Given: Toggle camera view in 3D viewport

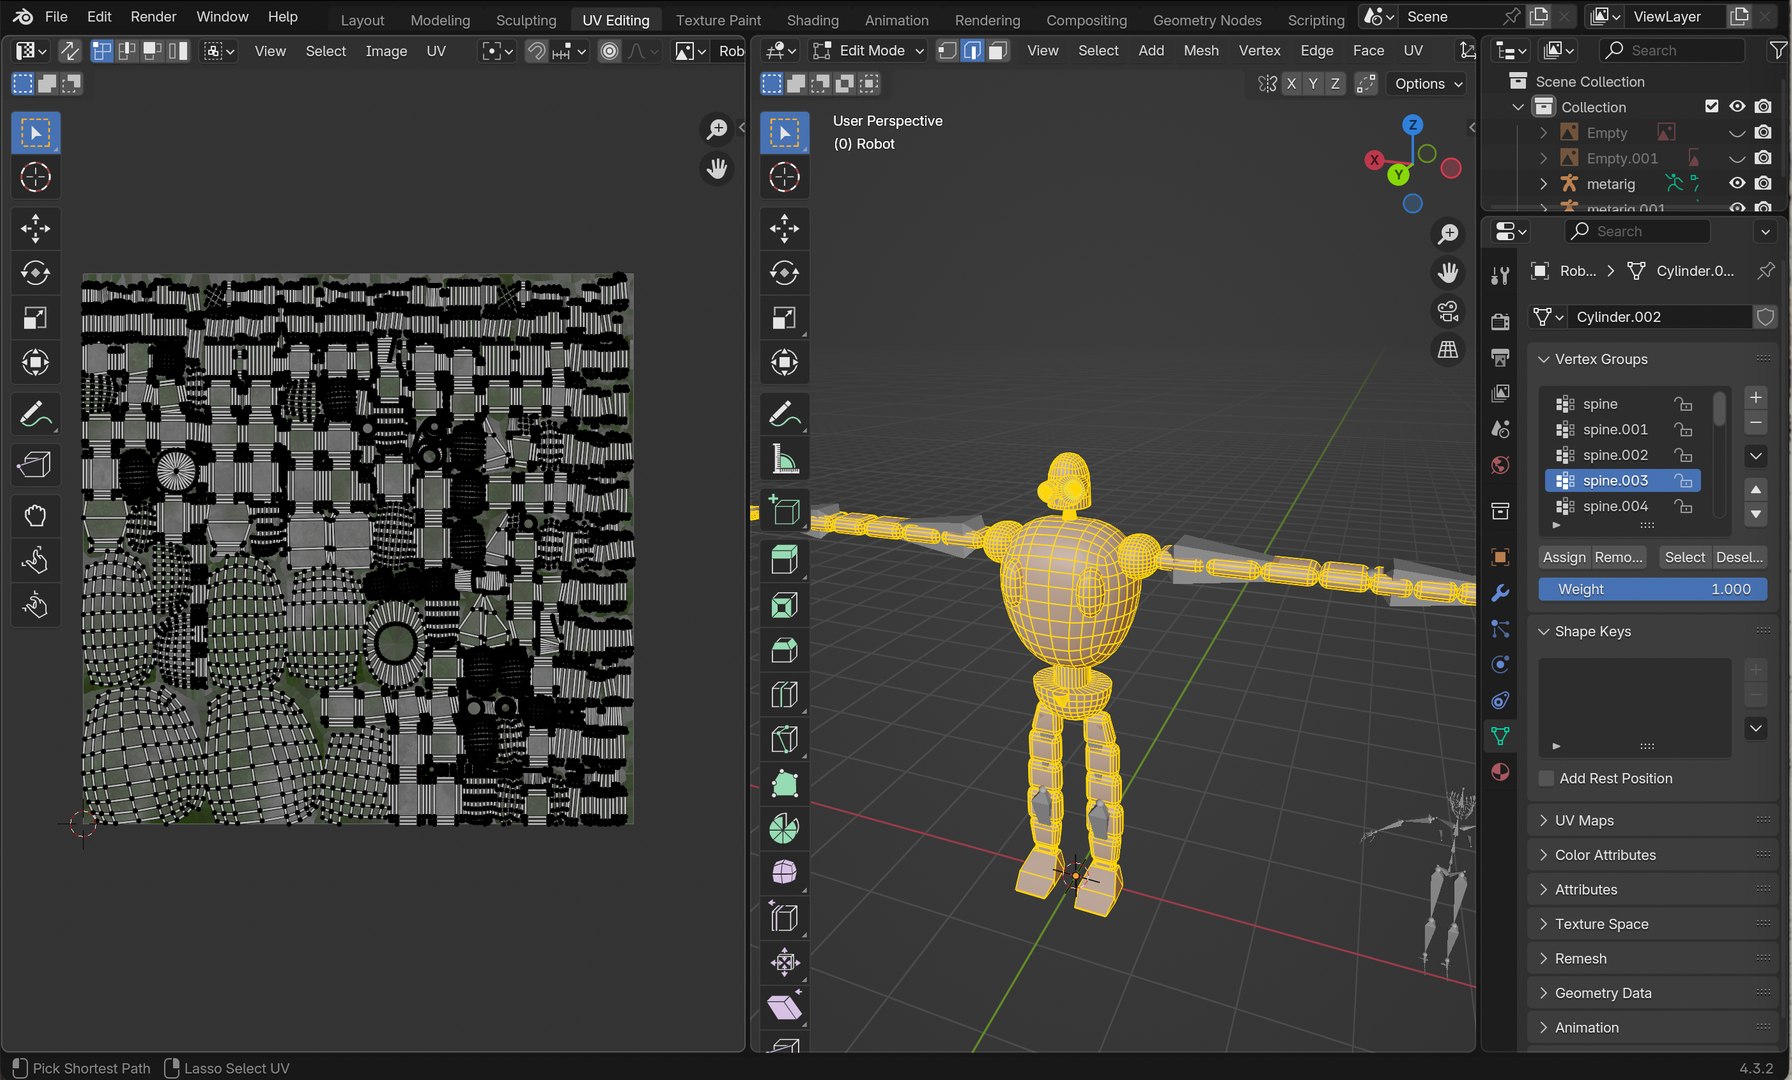Looking at the screenshot, I should click(1448, 311).
